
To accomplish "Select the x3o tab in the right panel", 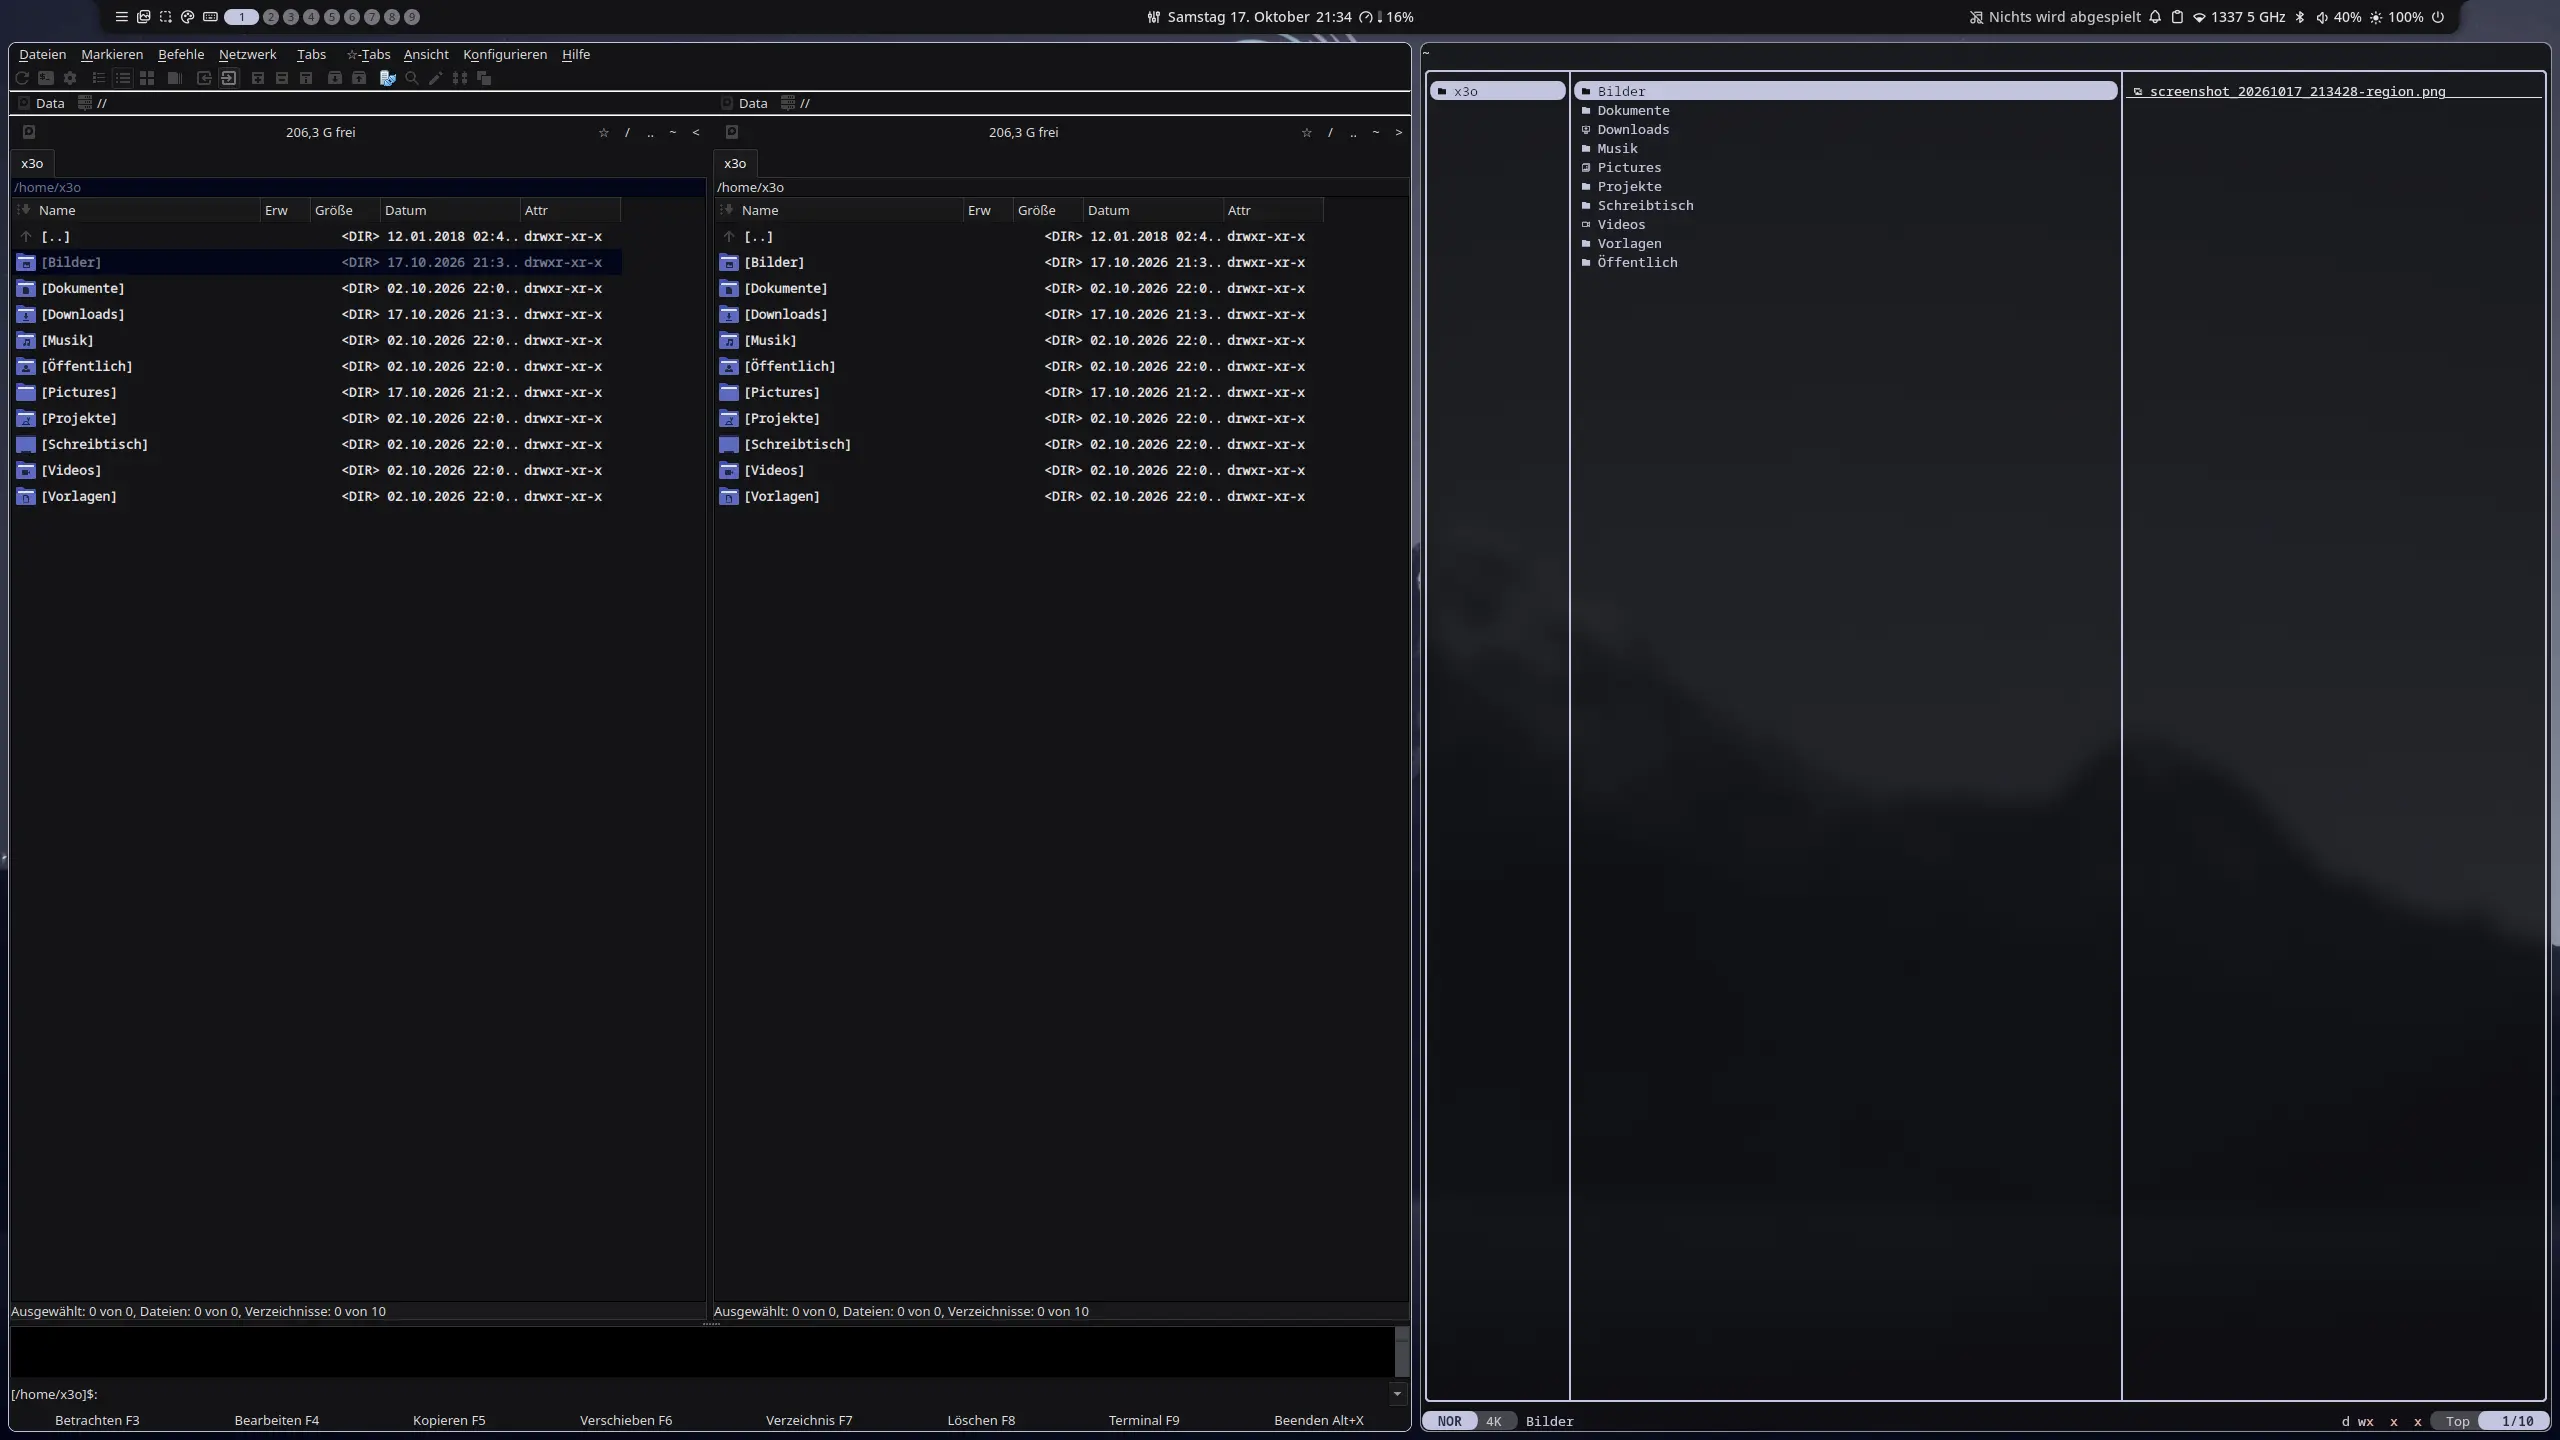I will tap(735, 163).
